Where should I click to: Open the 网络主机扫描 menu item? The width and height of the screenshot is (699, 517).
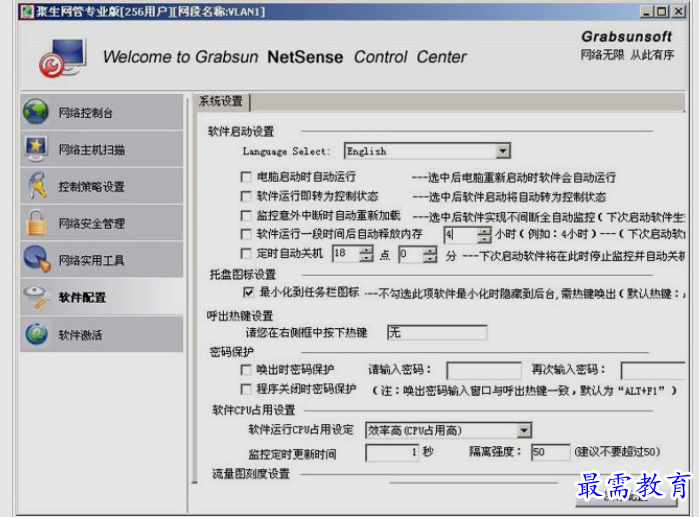point(102,149)
